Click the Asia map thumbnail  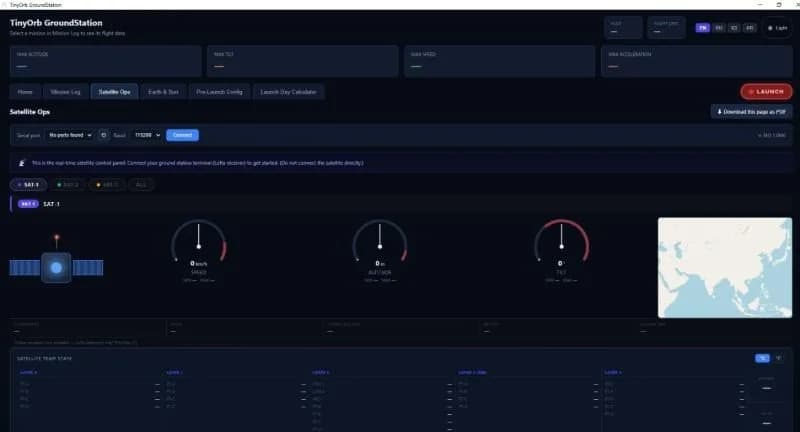[725, 268]
